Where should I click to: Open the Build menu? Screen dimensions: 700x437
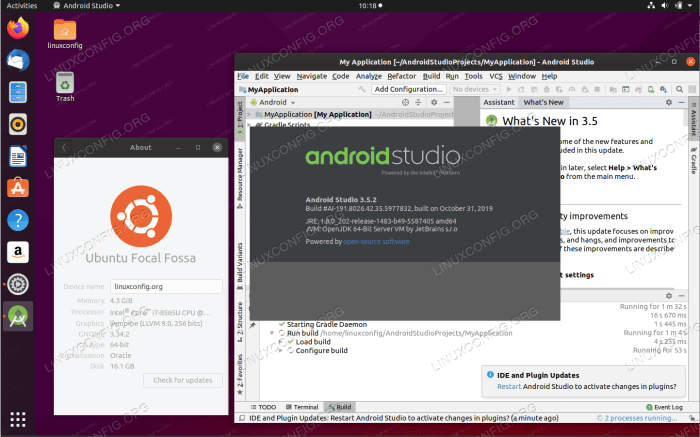(x=431, y=76)
